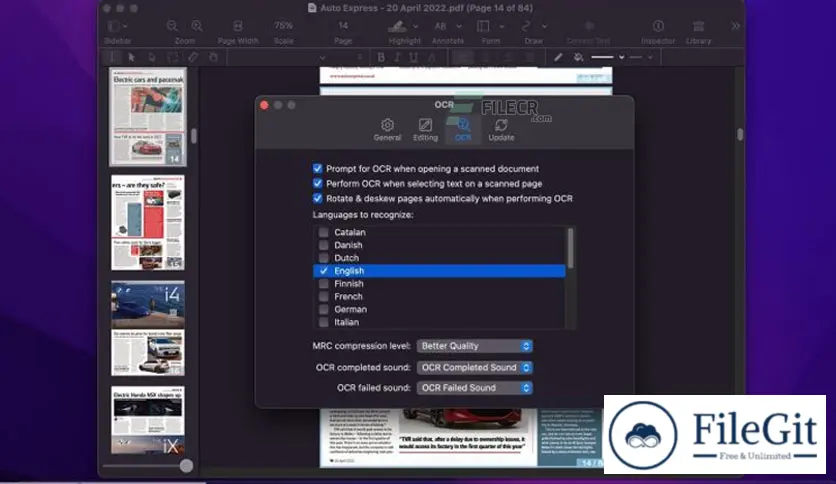
Task: Close the OCR preferences window
Action: point(264,105)
